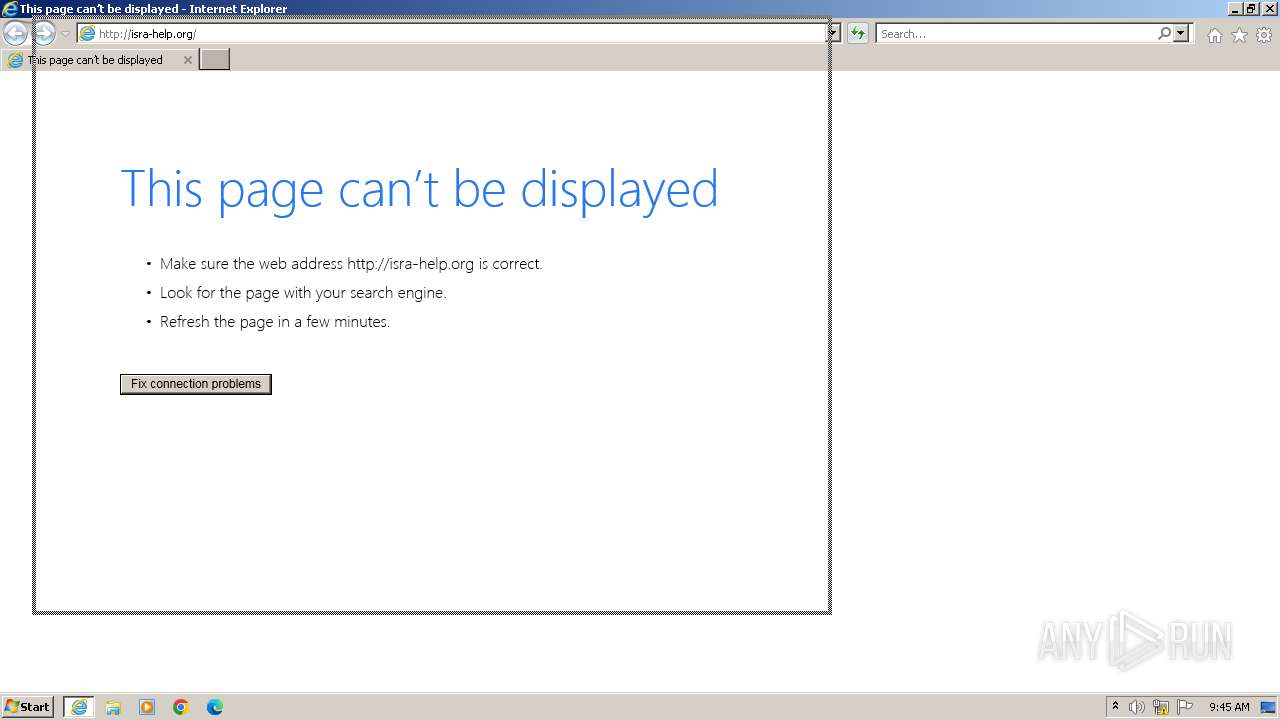The image size is (1280, 720).
Task: Open Internet Explorer from the taskbar
Action: click(x=79, y=707)
